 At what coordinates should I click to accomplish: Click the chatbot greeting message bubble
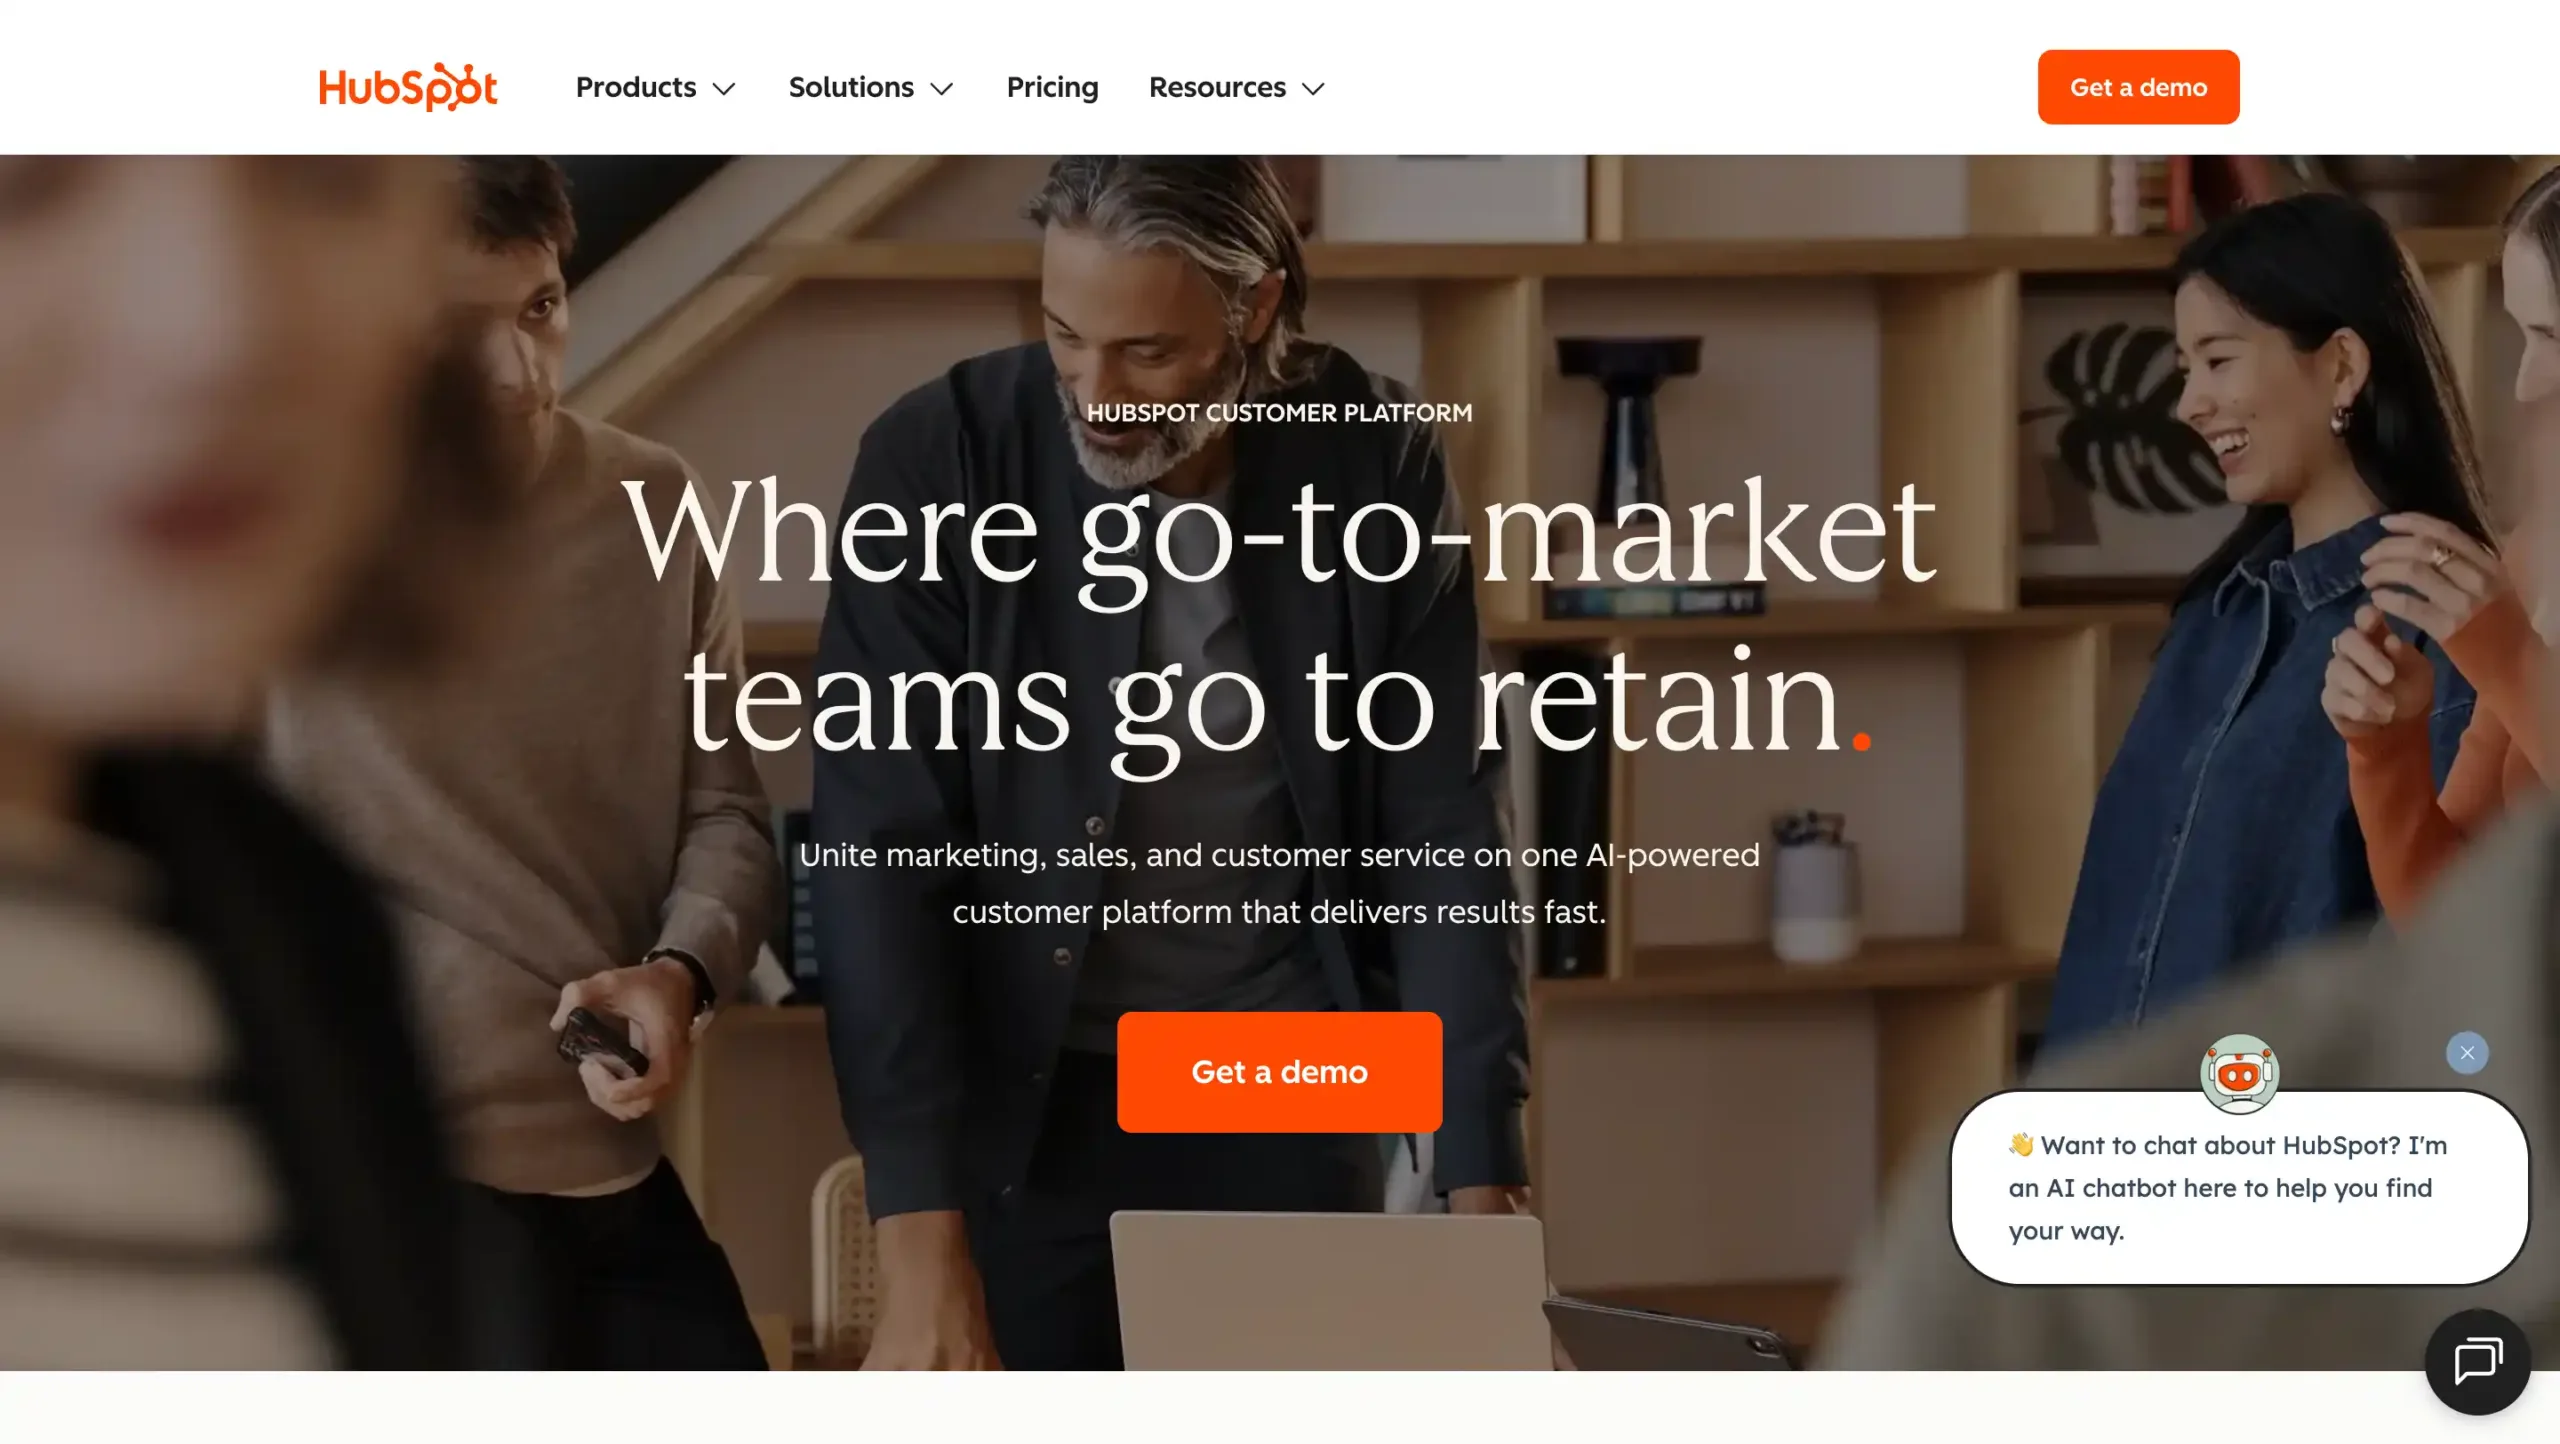[2239, 1188]
